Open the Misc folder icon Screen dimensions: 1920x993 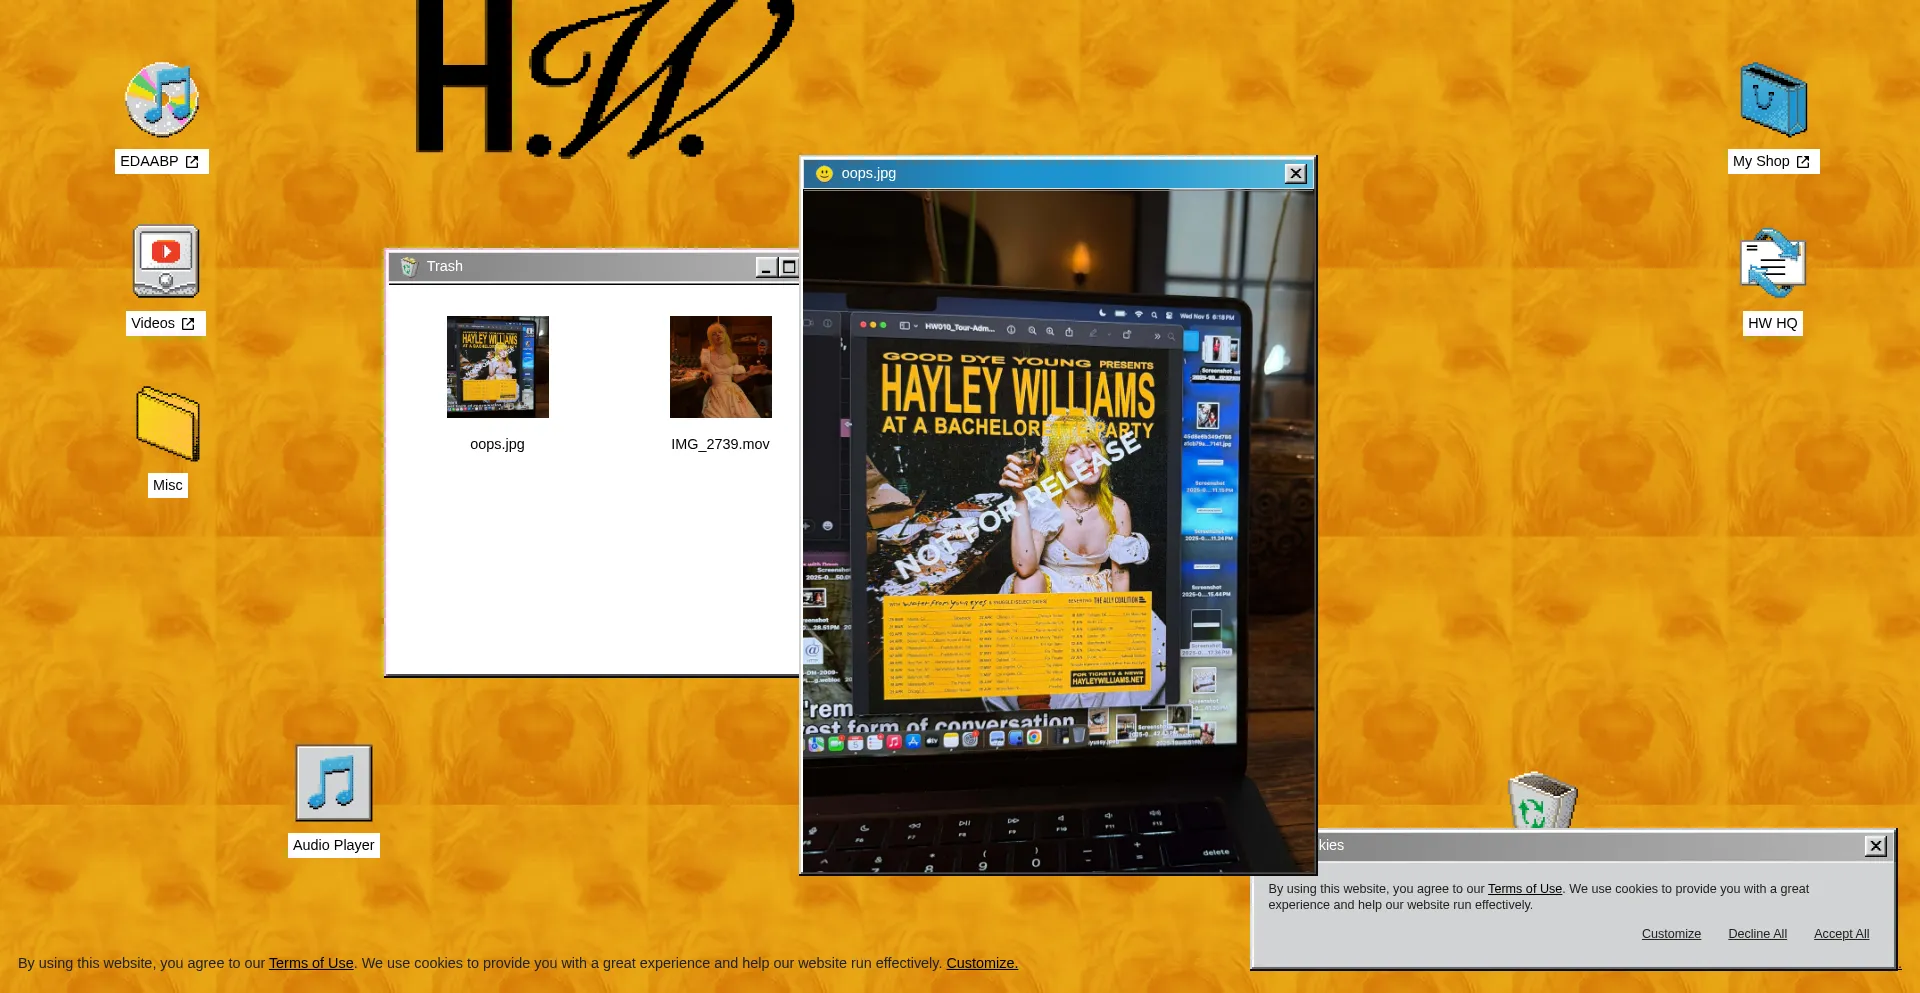point(167,424)
